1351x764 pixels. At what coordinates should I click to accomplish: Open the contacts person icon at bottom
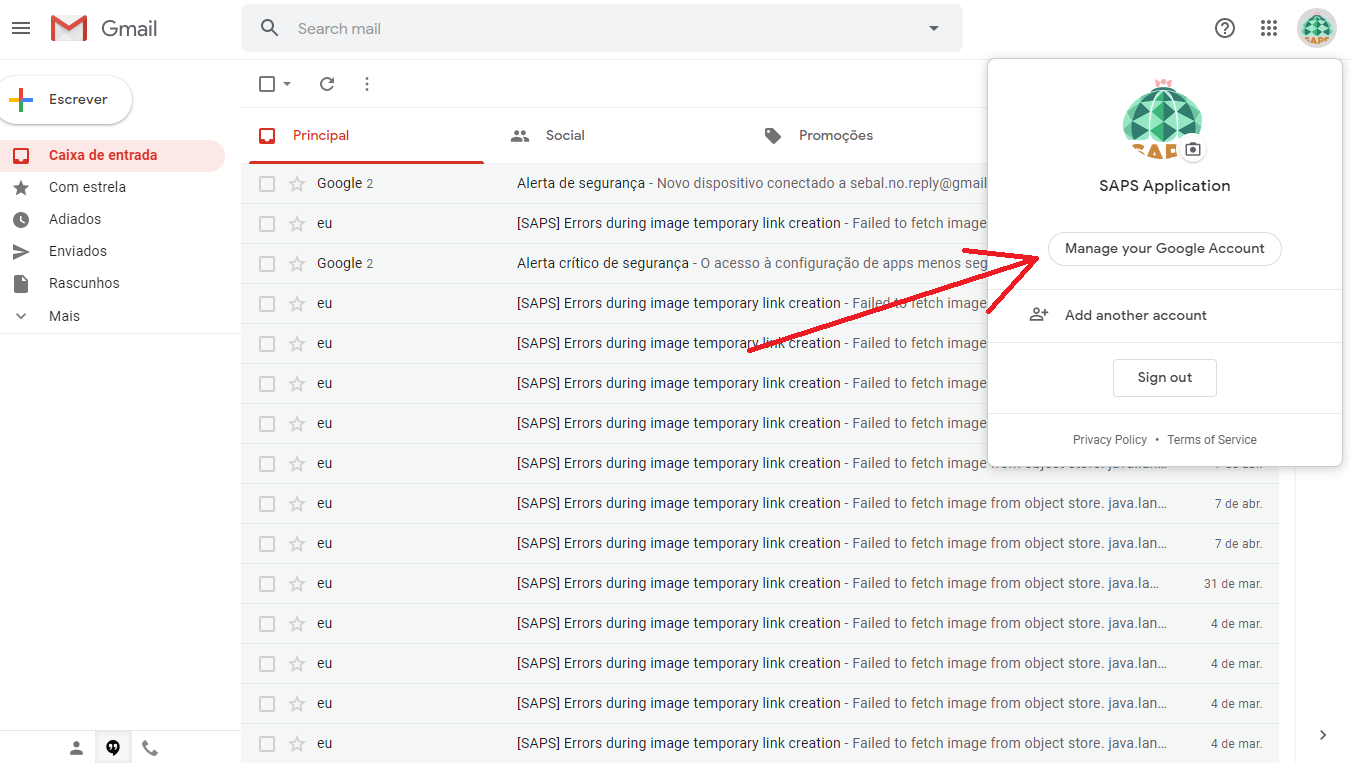coord(76,748)
